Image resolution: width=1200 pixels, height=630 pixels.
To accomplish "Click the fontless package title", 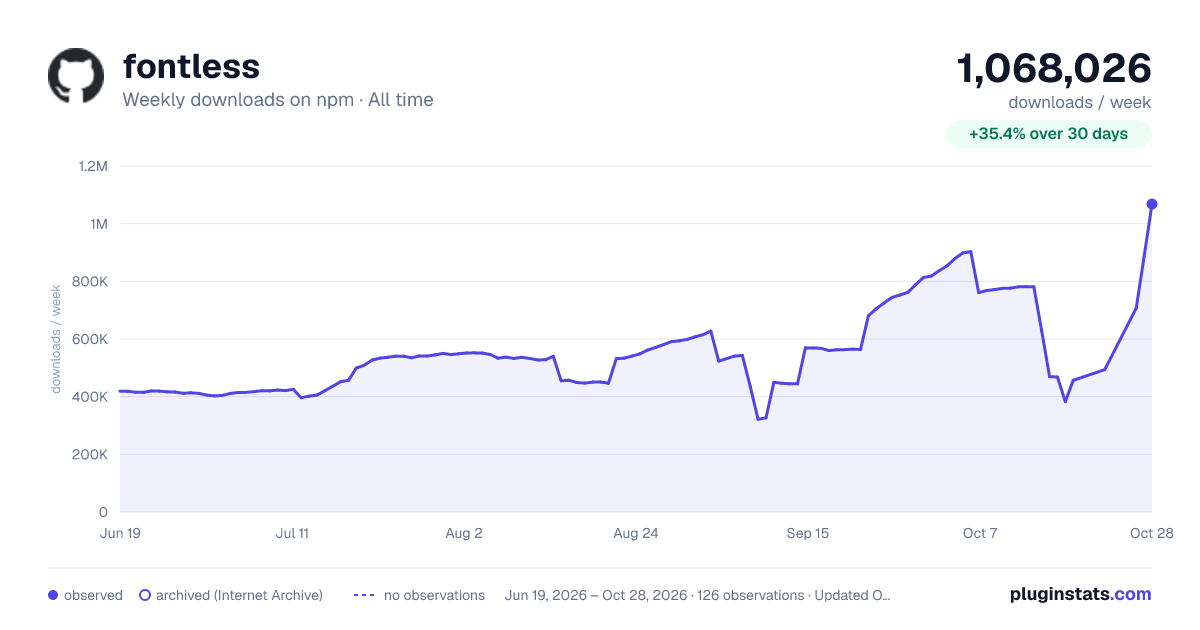I will coord(191,66).
